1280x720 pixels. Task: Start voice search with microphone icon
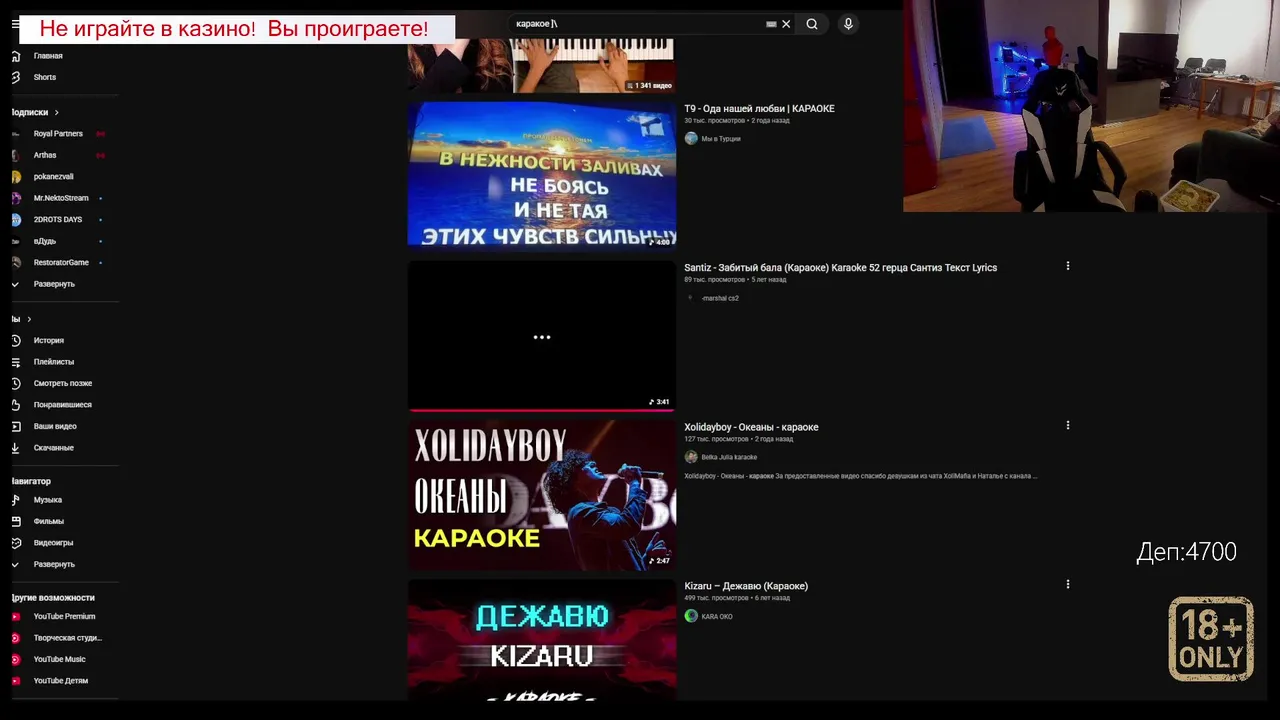(x=848, y=24)
